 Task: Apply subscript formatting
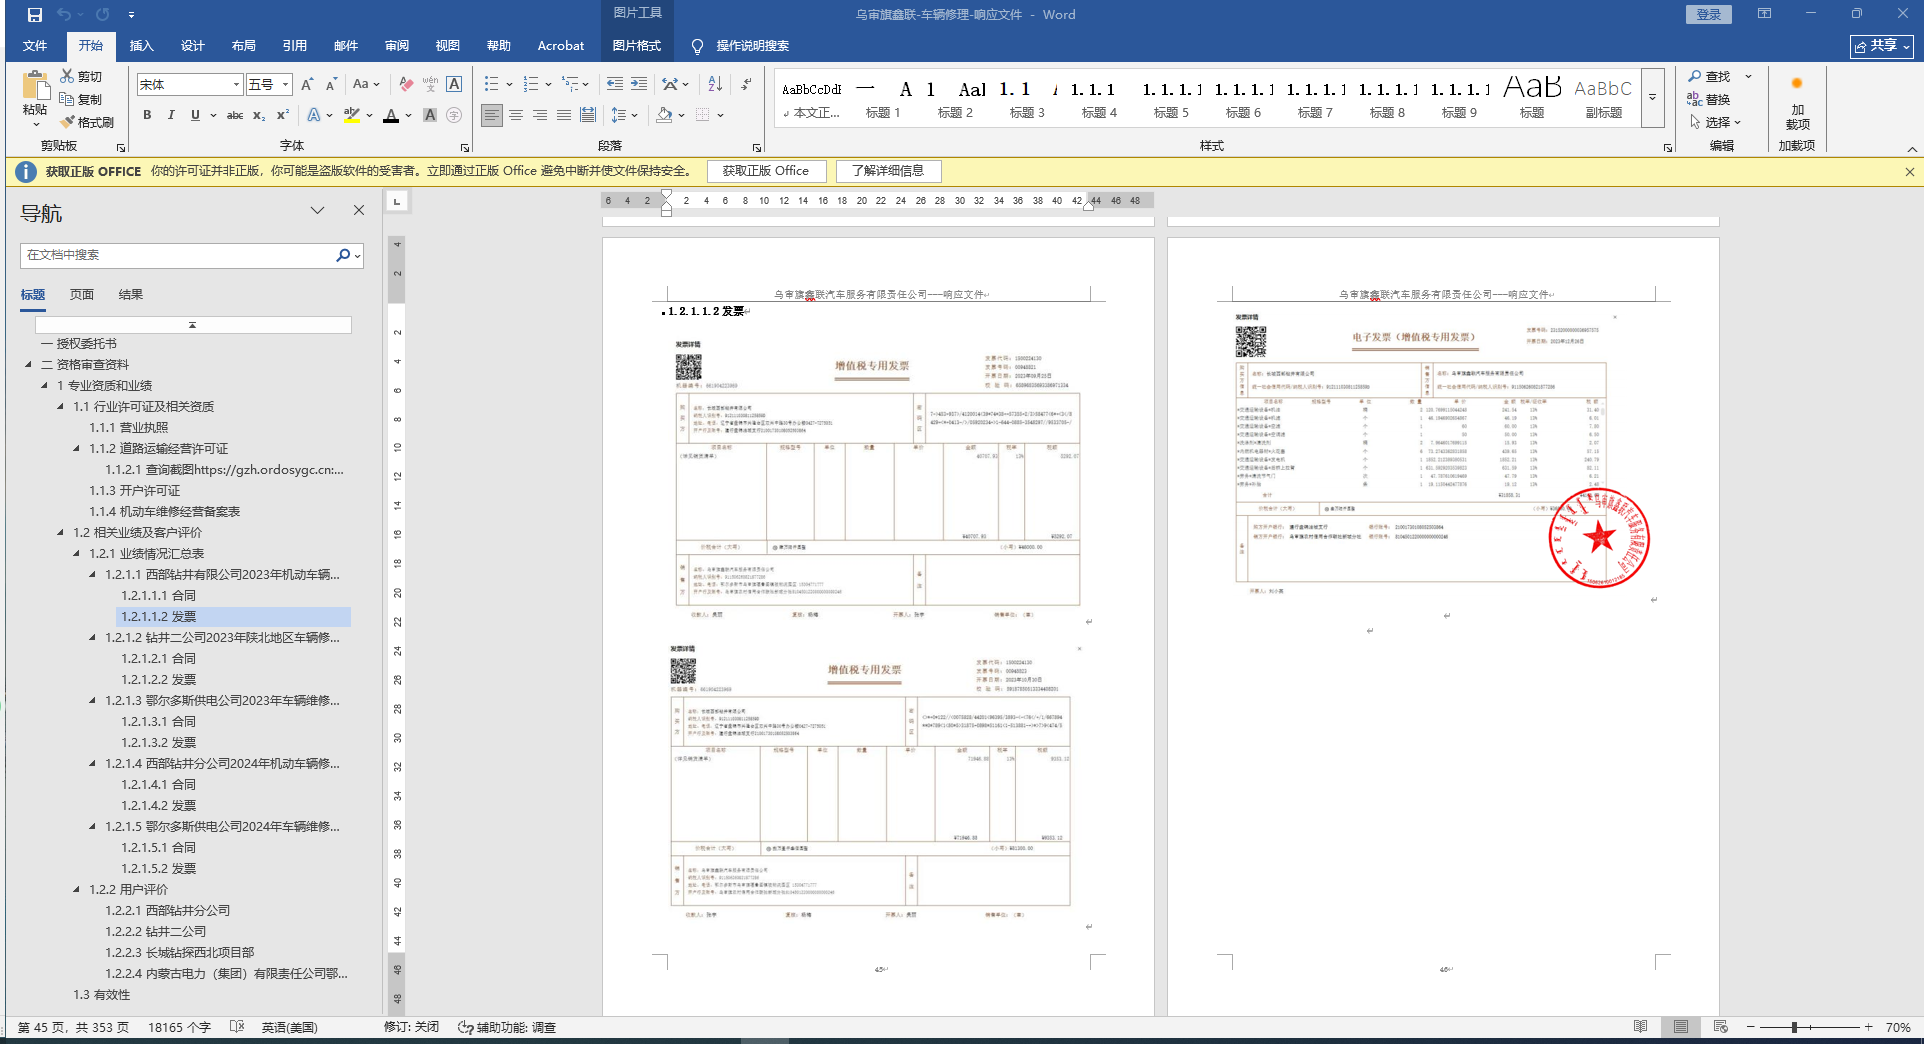[x=259, y=116]
